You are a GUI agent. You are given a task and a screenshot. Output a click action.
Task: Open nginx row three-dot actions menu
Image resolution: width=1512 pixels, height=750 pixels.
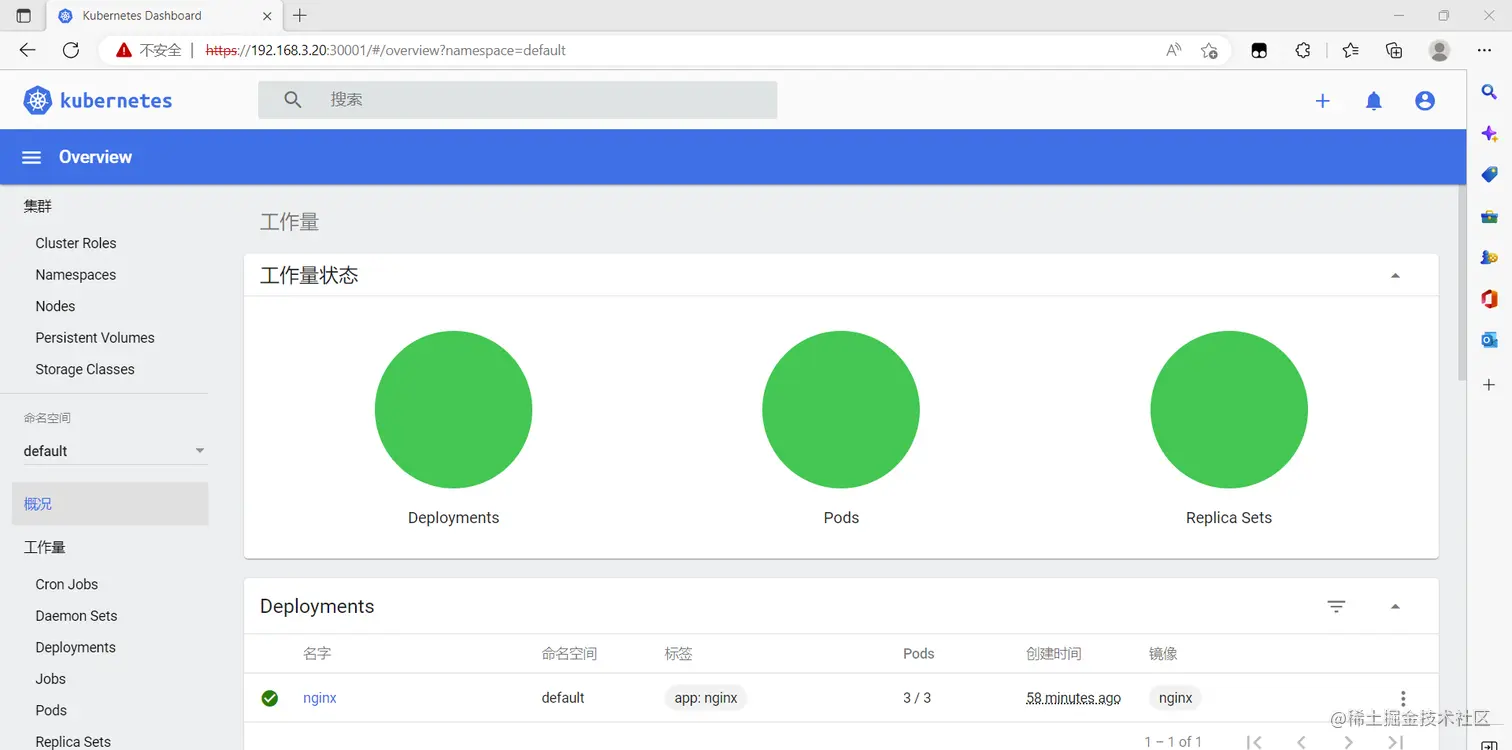point(1403,698)
